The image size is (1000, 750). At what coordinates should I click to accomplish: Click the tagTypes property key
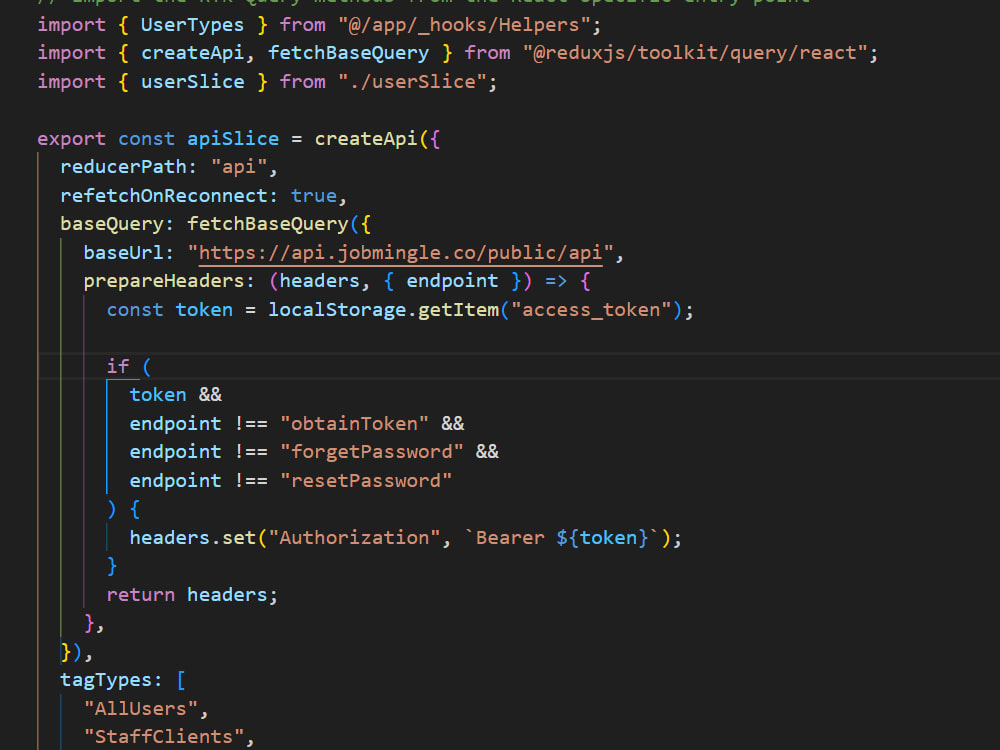tap(106, 680)
